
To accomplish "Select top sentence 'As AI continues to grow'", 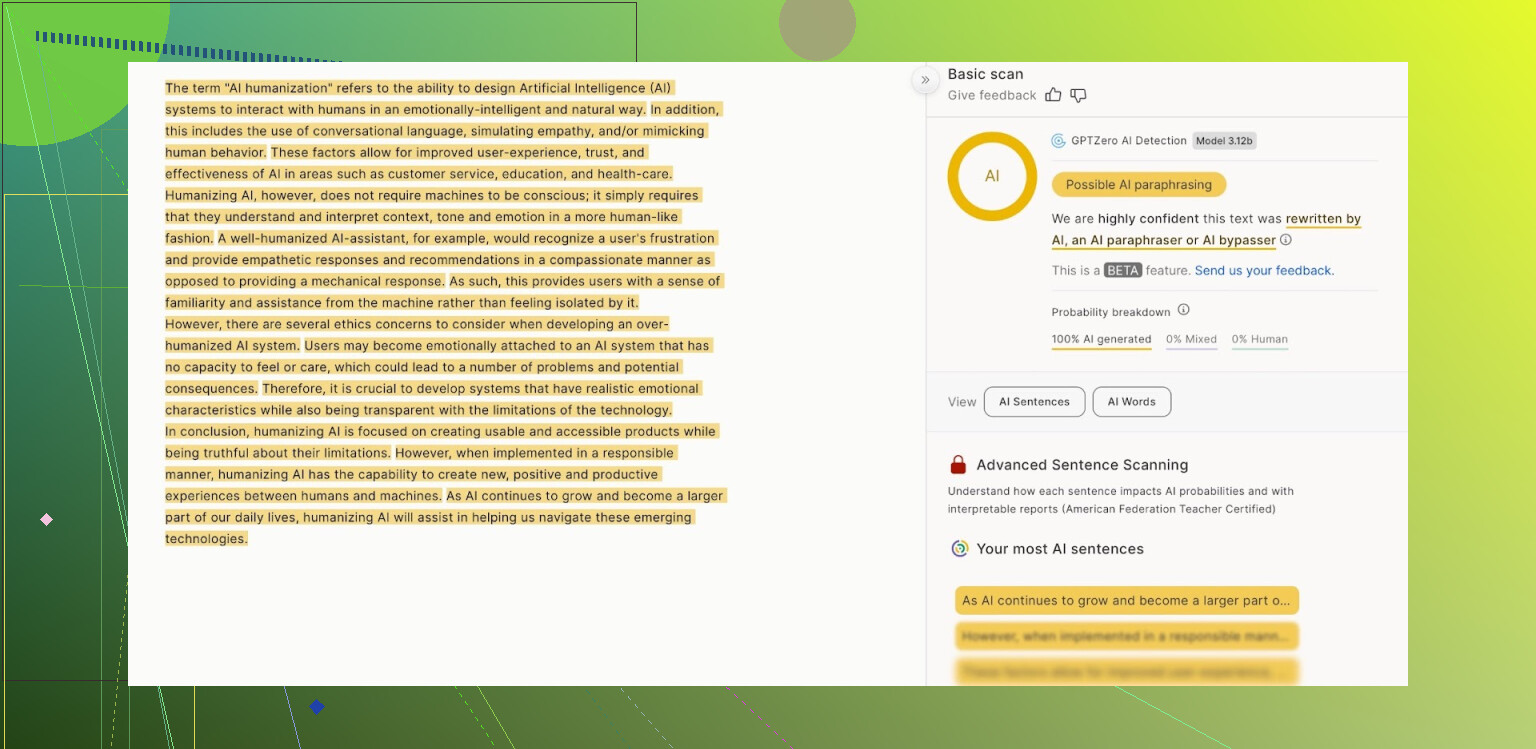I will (1126, 601).
